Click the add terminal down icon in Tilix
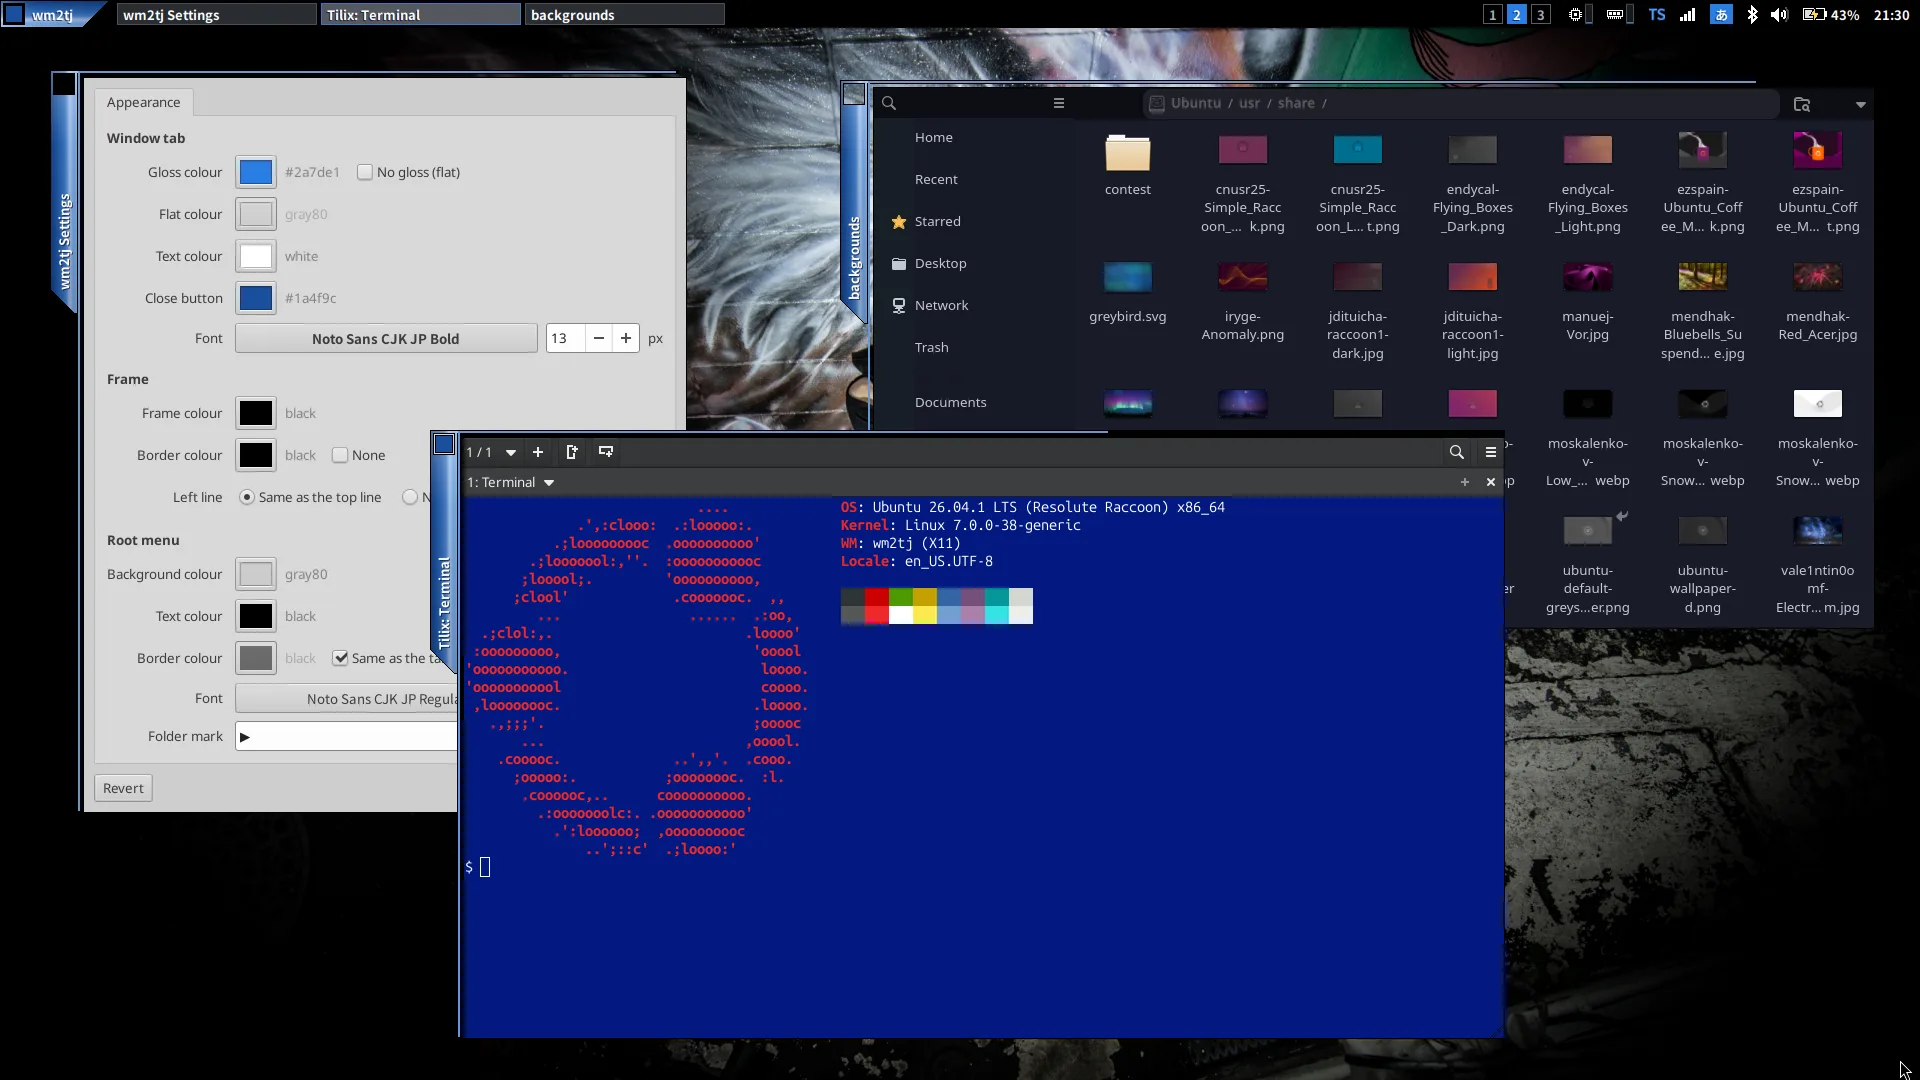This screenshot has height=1080, width=1920. [x=606, y=452]
